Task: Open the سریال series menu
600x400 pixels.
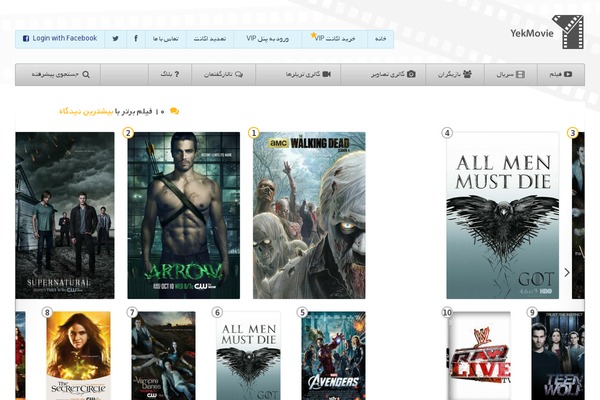Action: pos(511,74)
